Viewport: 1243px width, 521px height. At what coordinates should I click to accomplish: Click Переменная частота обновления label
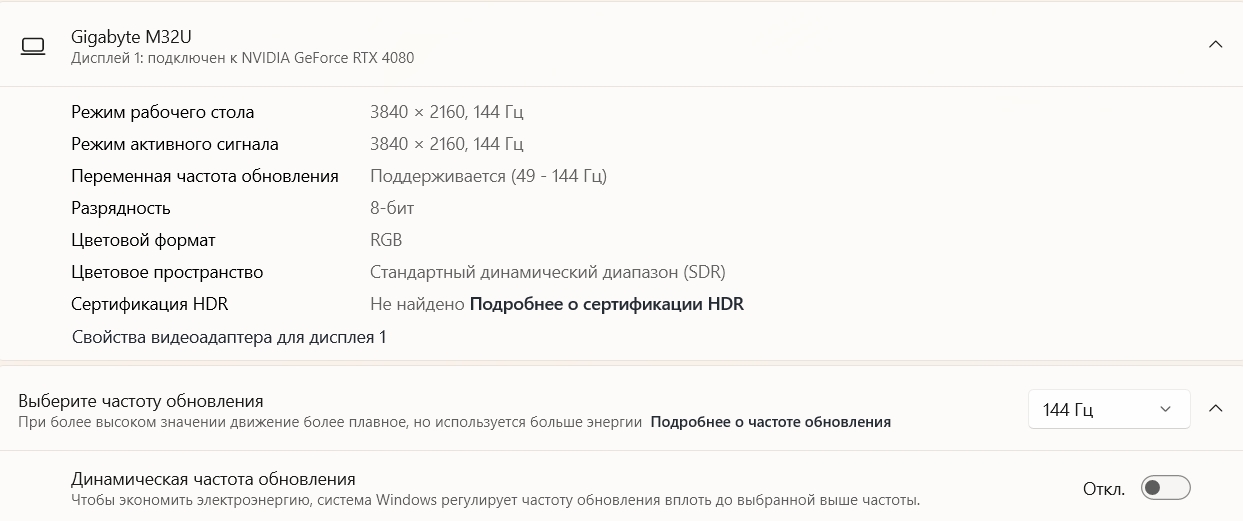205,176
